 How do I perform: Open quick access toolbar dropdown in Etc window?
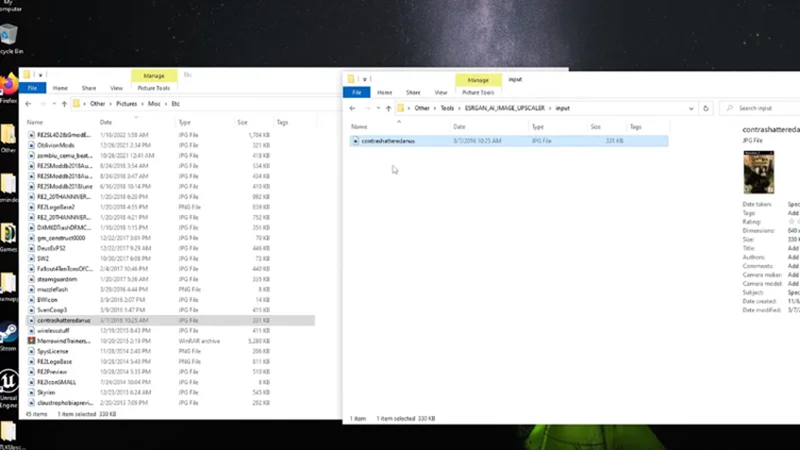pos(40,75)
